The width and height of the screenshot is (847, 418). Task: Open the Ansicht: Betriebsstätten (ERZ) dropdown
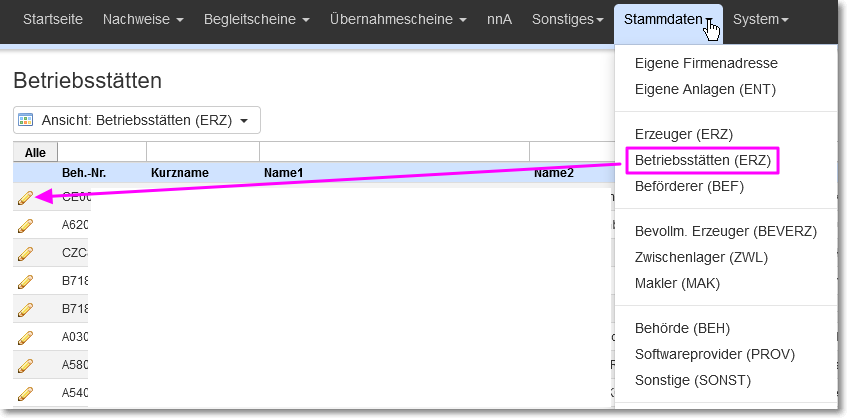click(137, 120)
